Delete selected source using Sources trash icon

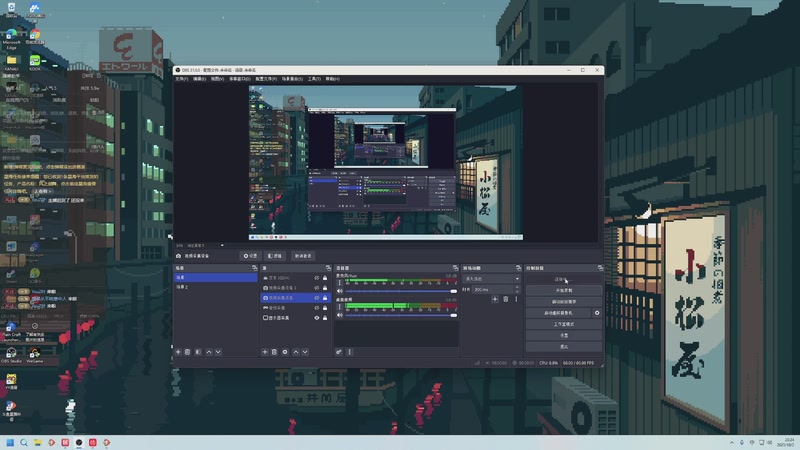(x=274, y=352)
